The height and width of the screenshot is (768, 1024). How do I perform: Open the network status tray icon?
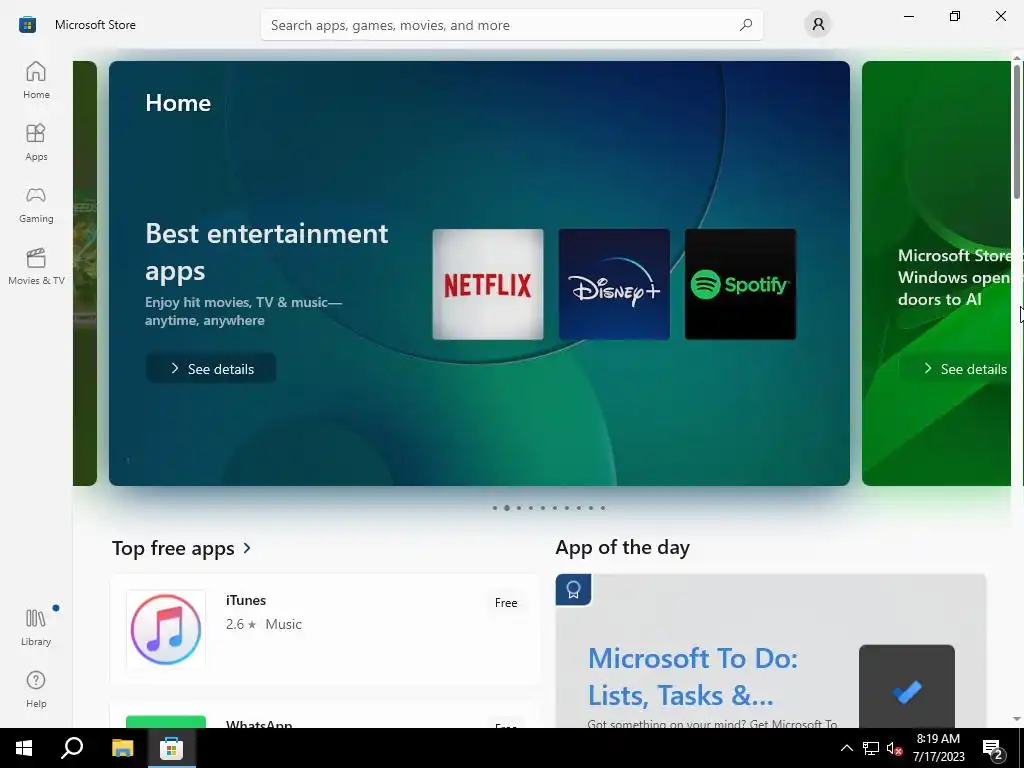(871, 748)
